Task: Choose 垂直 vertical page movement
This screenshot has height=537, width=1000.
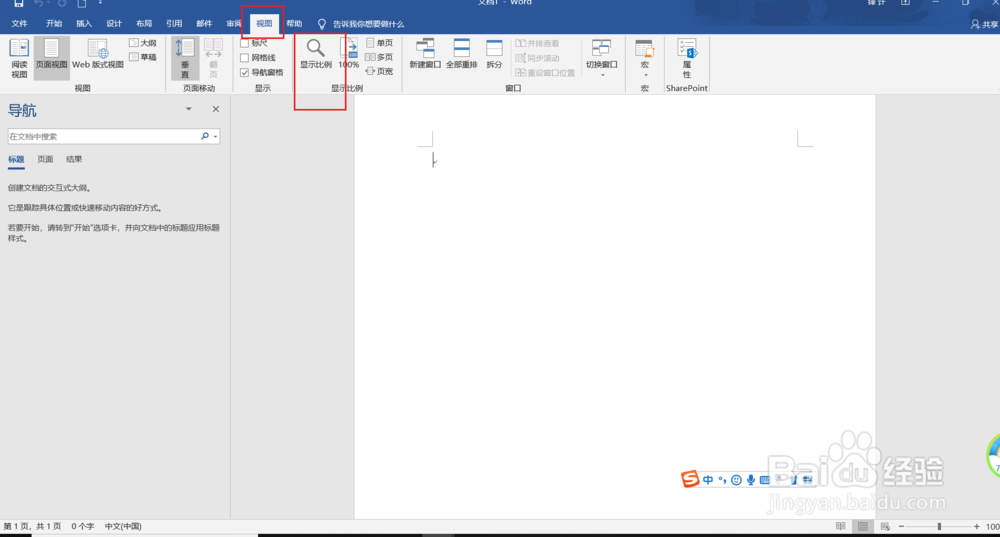Action: pos(184,58)
